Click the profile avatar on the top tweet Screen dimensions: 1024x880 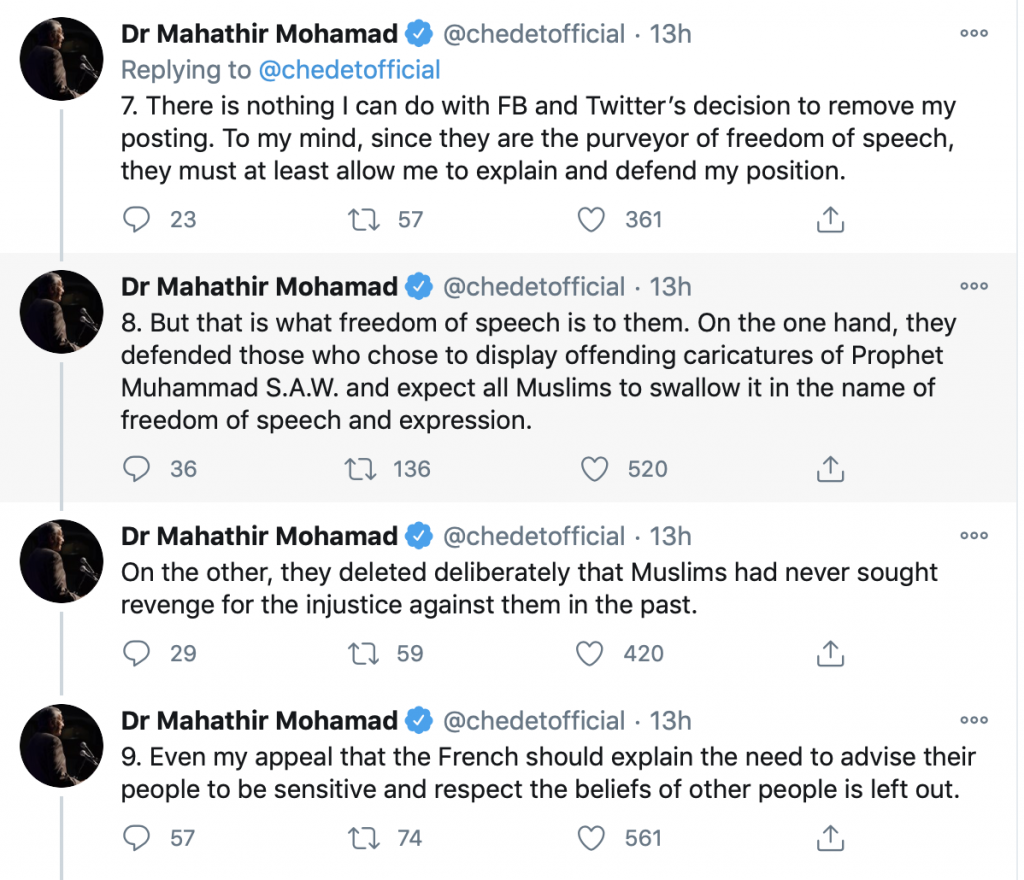click(61, 58)
